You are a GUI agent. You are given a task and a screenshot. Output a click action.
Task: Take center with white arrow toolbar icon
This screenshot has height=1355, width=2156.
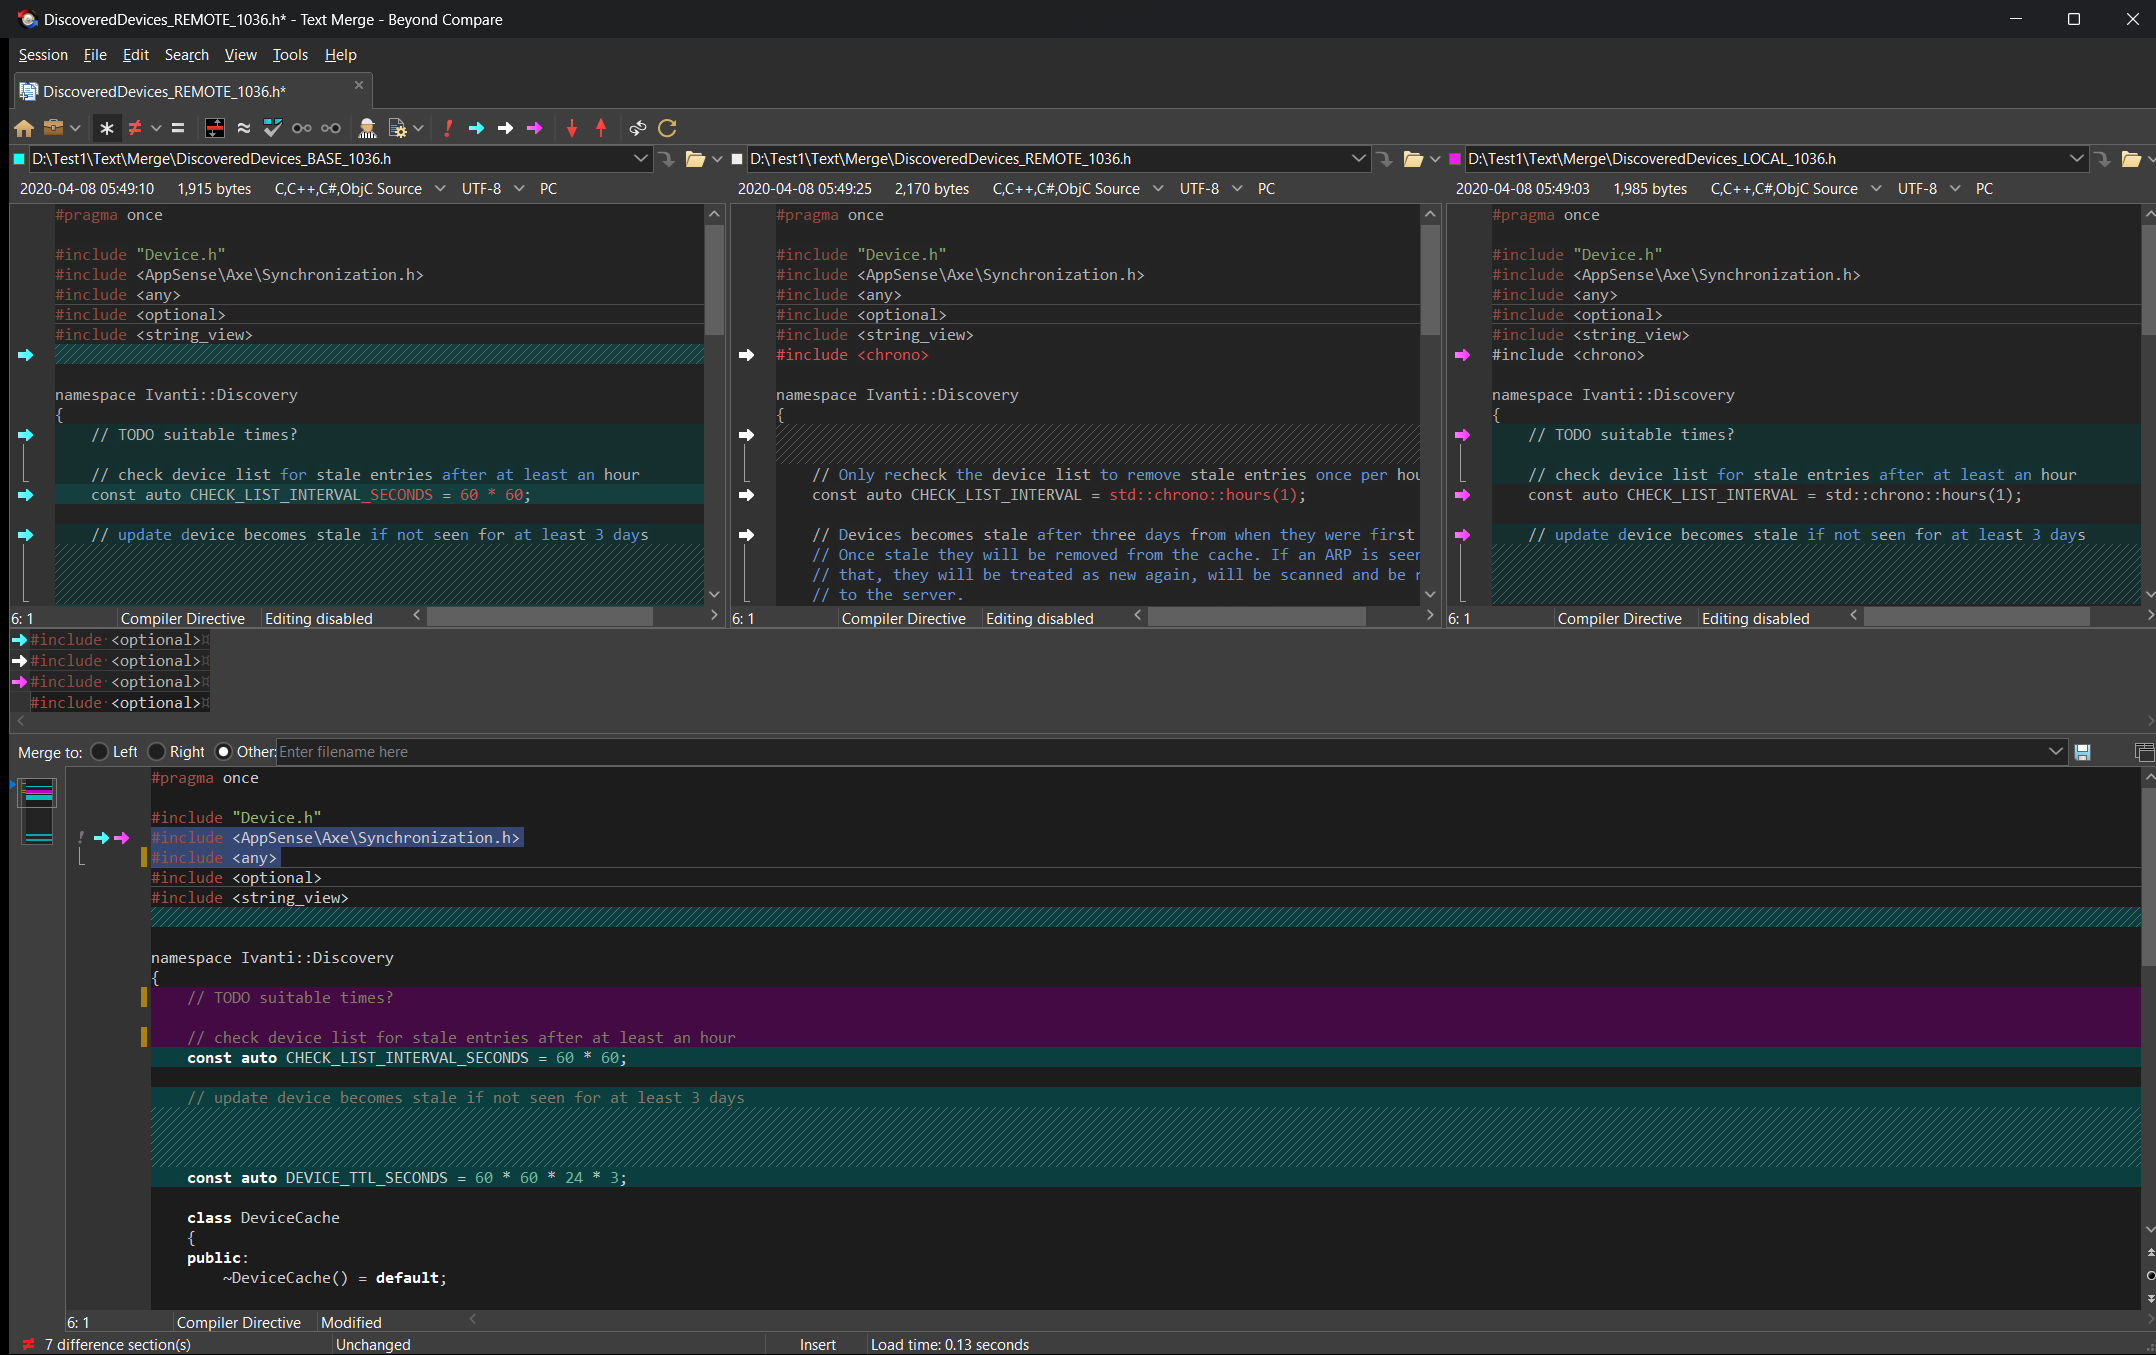coord(505,128)
